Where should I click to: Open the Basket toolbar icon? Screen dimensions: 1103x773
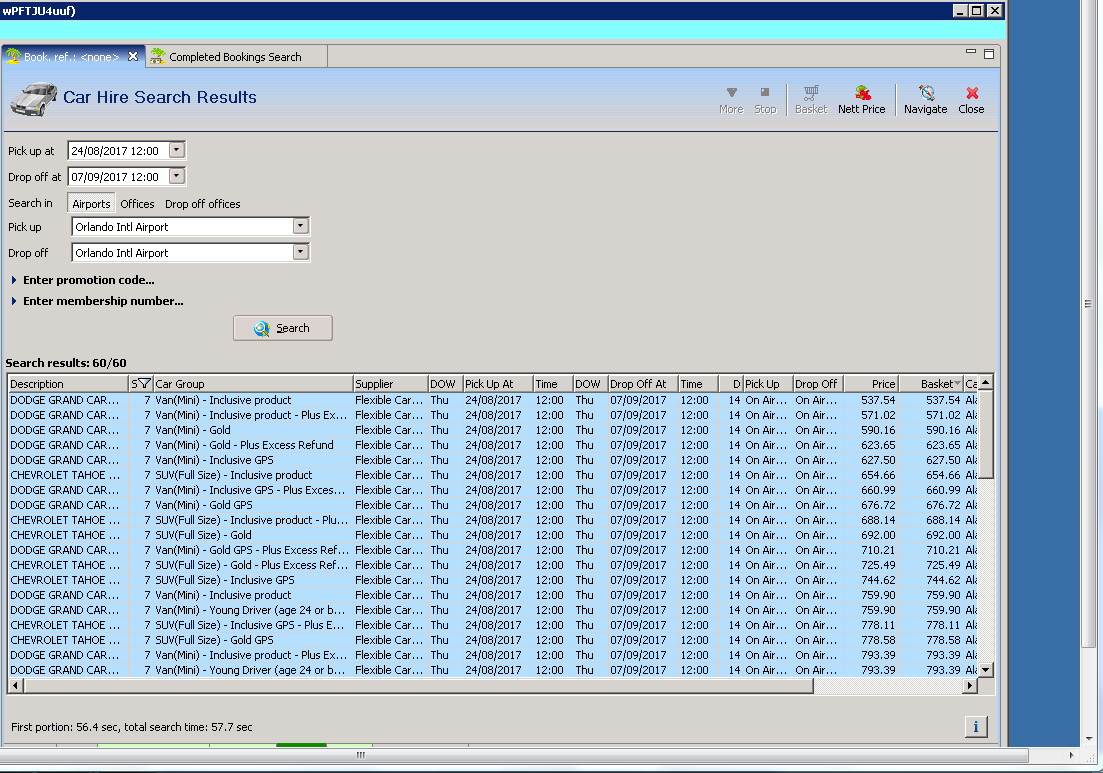tap(811, 100)
